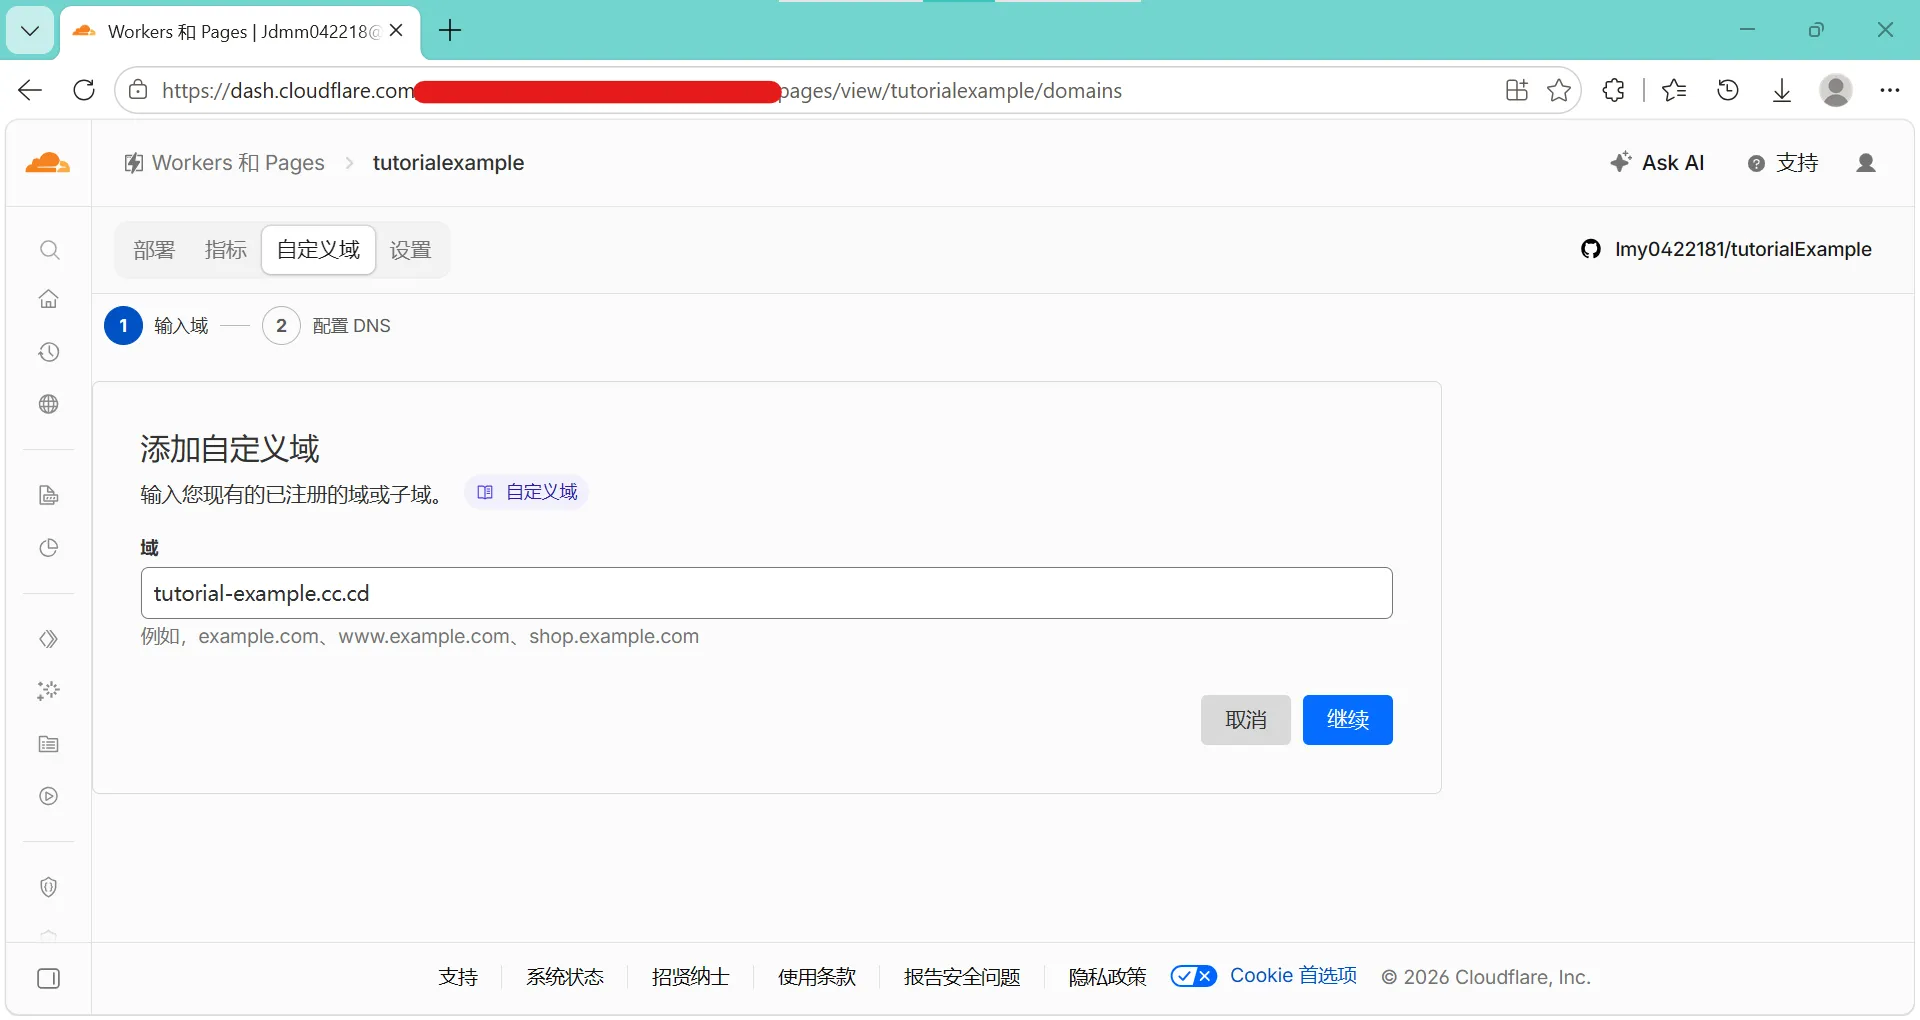
Task: Open the shield security icon in sidebar
Action: point(49,887)
